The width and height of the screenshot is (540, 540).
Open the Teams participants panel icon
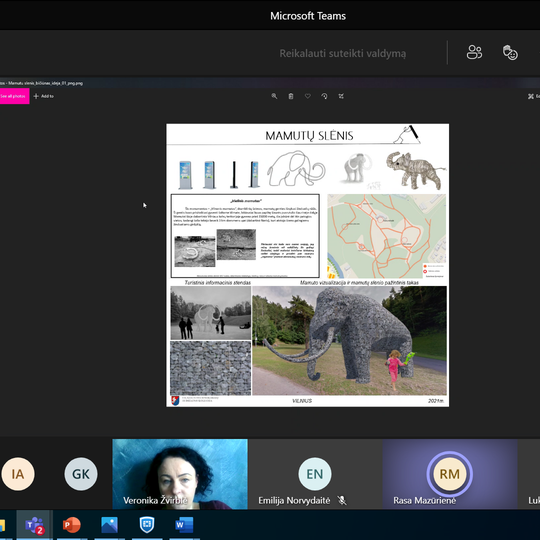coord(474,53)
